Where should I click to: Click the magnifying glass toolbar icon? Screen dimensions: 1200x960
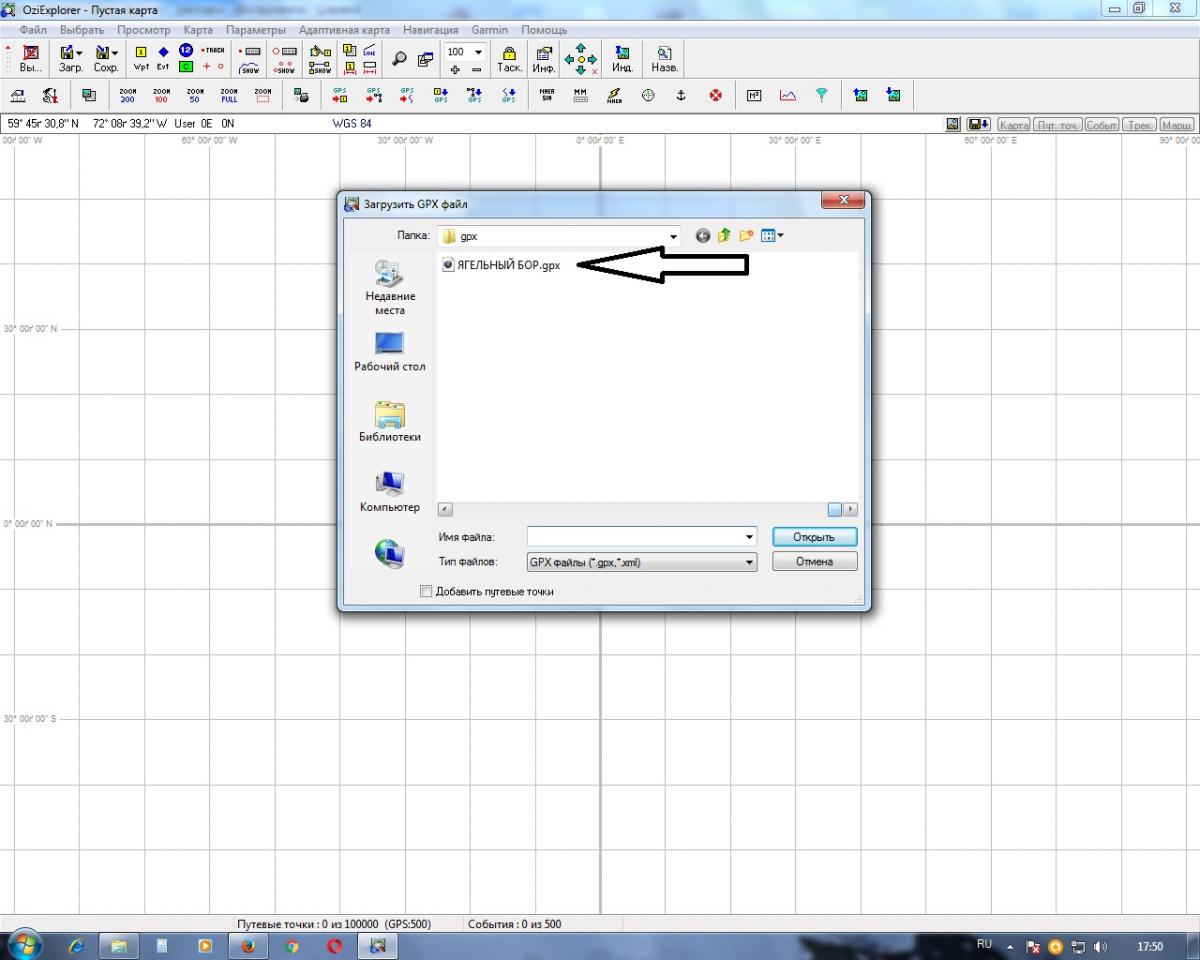click(399, 59)
